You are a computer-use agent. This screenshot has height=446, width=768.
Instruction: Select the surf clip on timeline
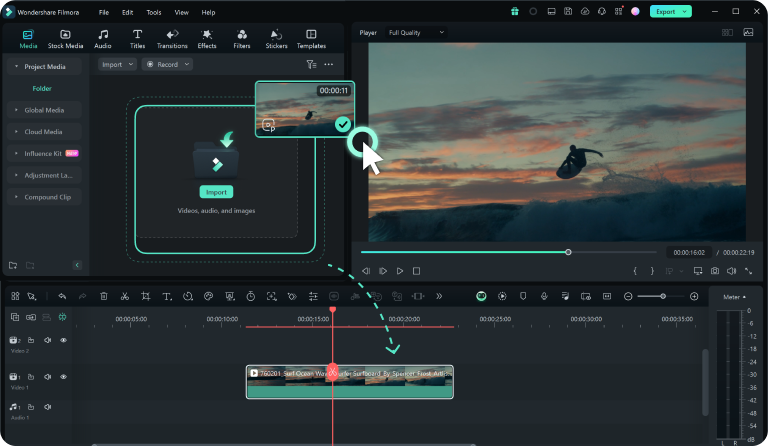pyautogui.click(x=349, y=382)
